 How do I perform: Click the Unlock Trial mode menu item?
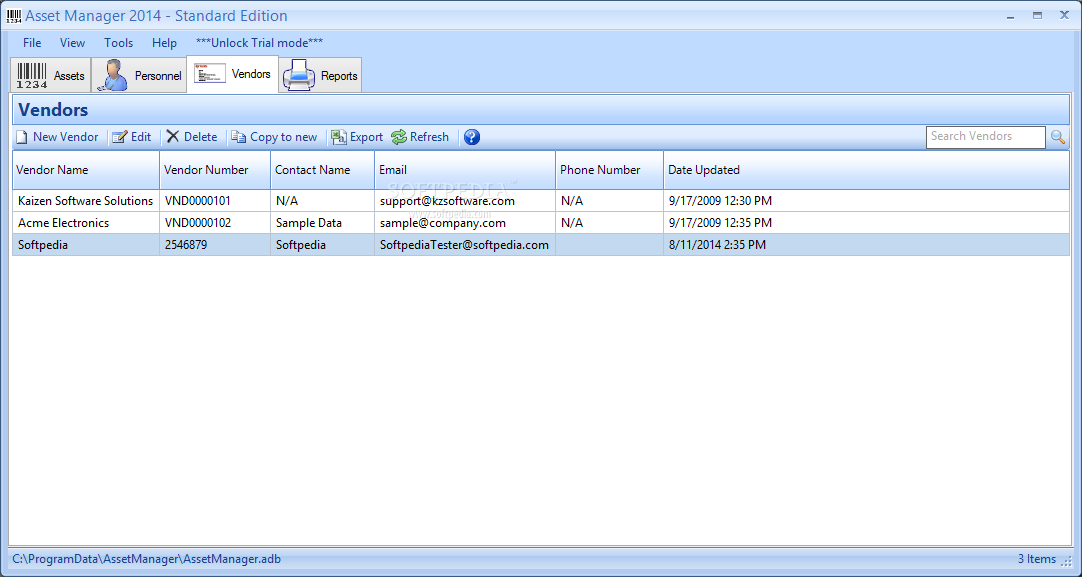pos(259,43)
